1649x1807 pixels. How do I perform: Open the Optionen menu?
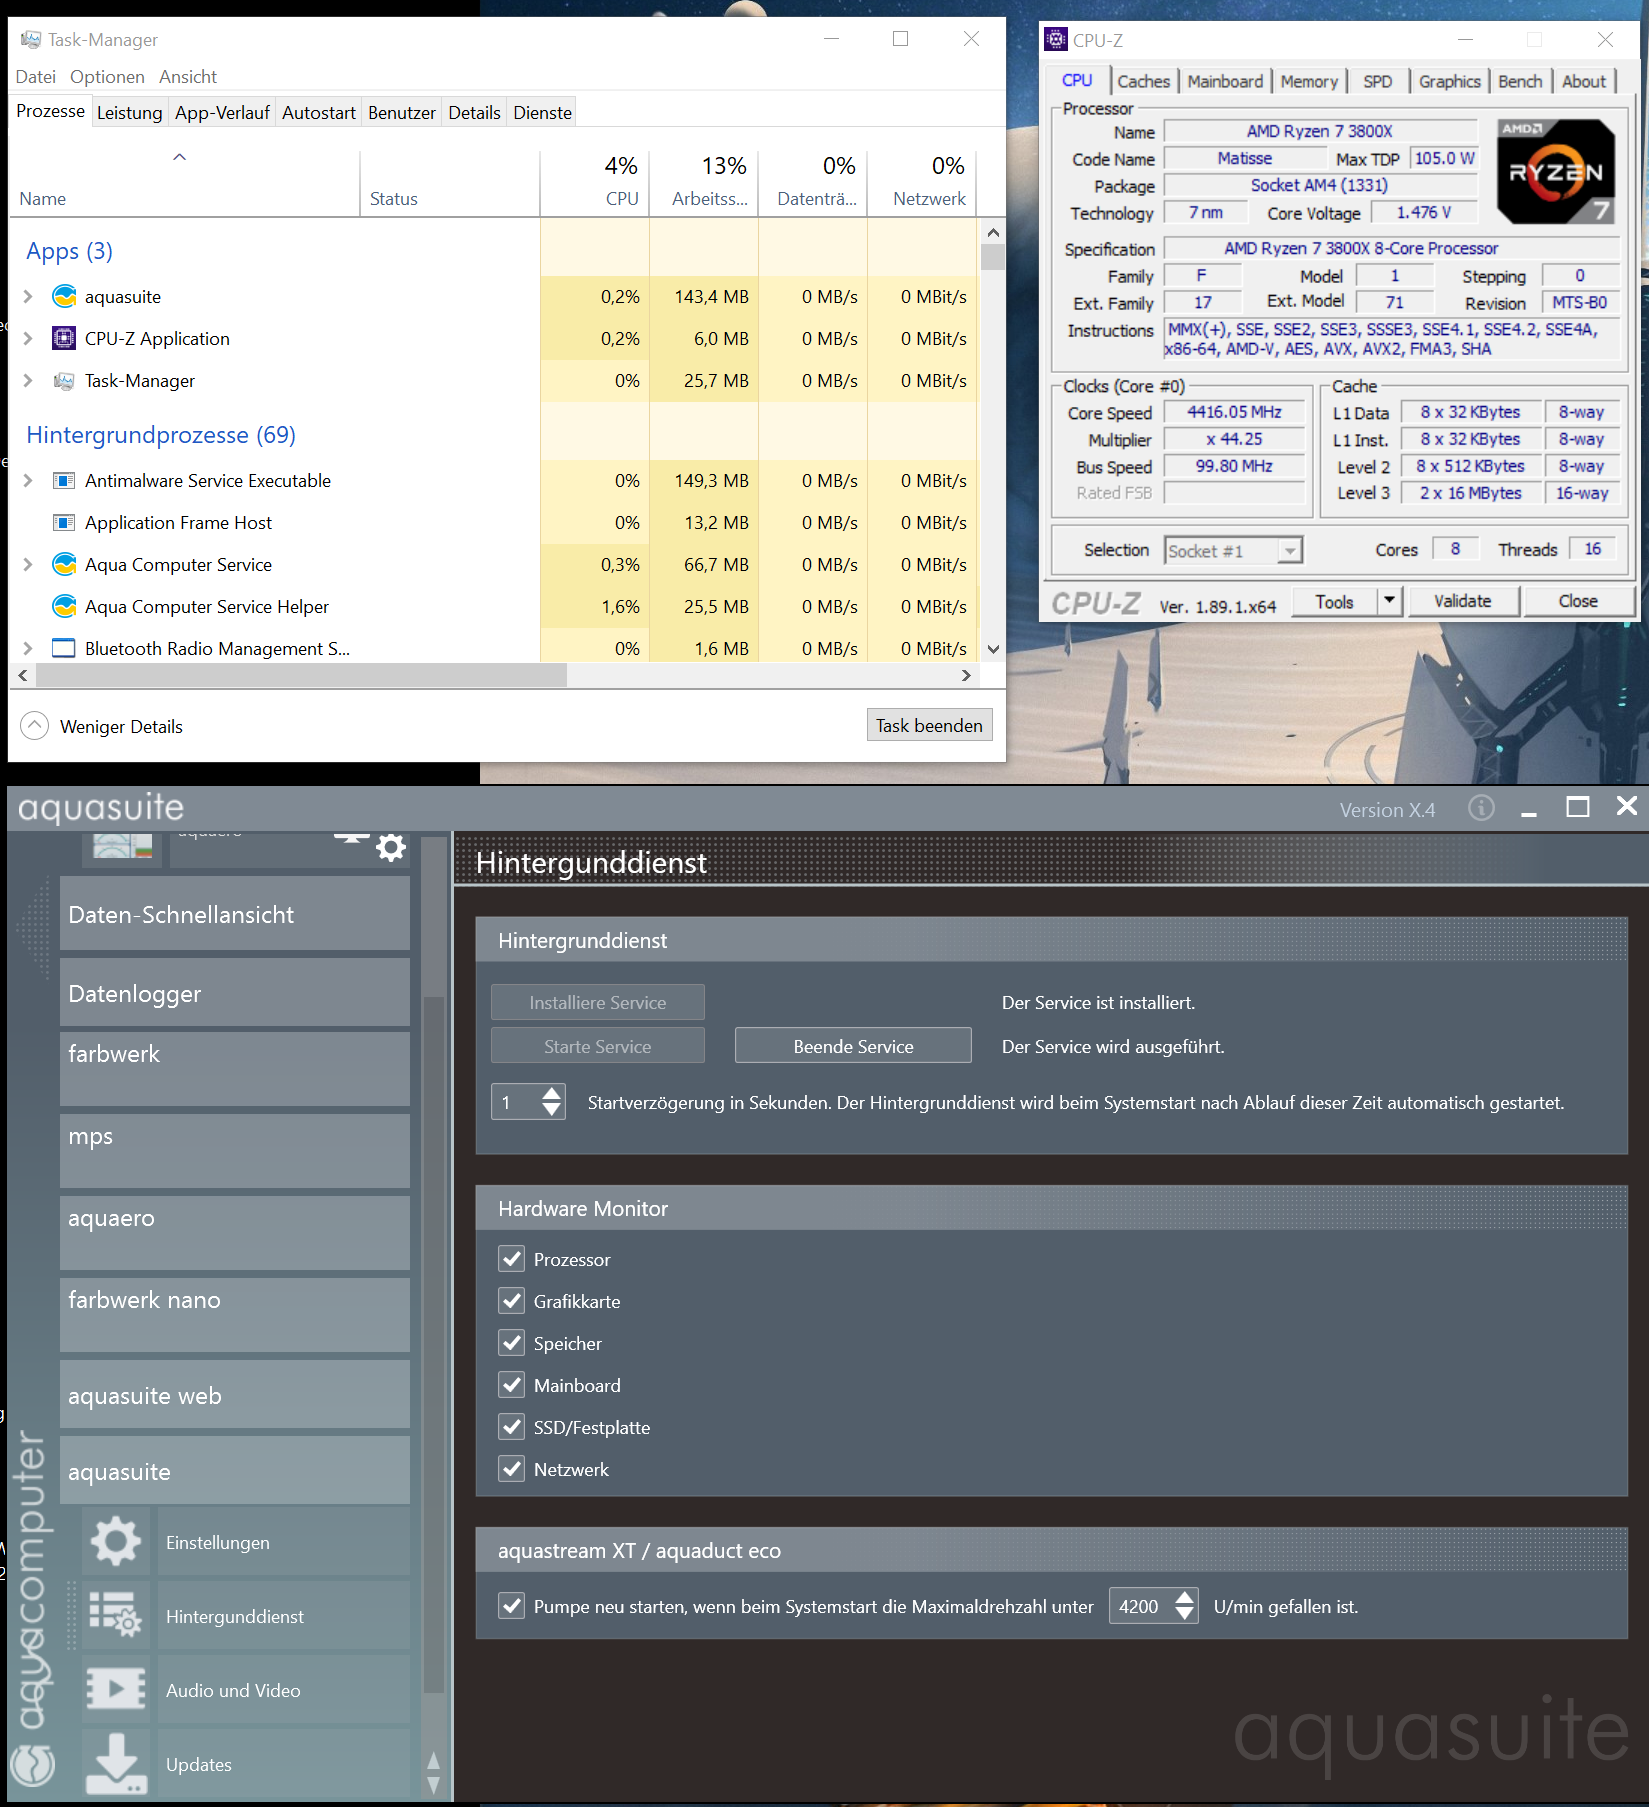coord(107,77)
